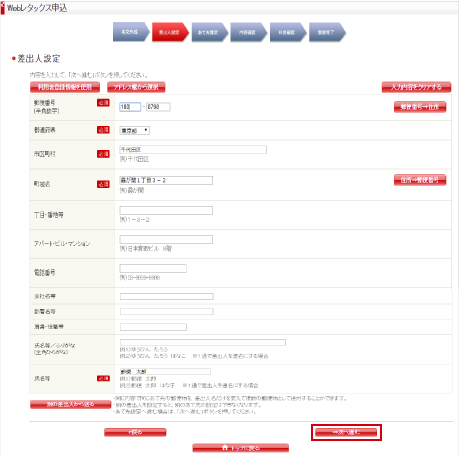The height and width of the screenshot is (457, 460).
Task: Click the 本文作成 step arrow
Action: tap(131, 32)
